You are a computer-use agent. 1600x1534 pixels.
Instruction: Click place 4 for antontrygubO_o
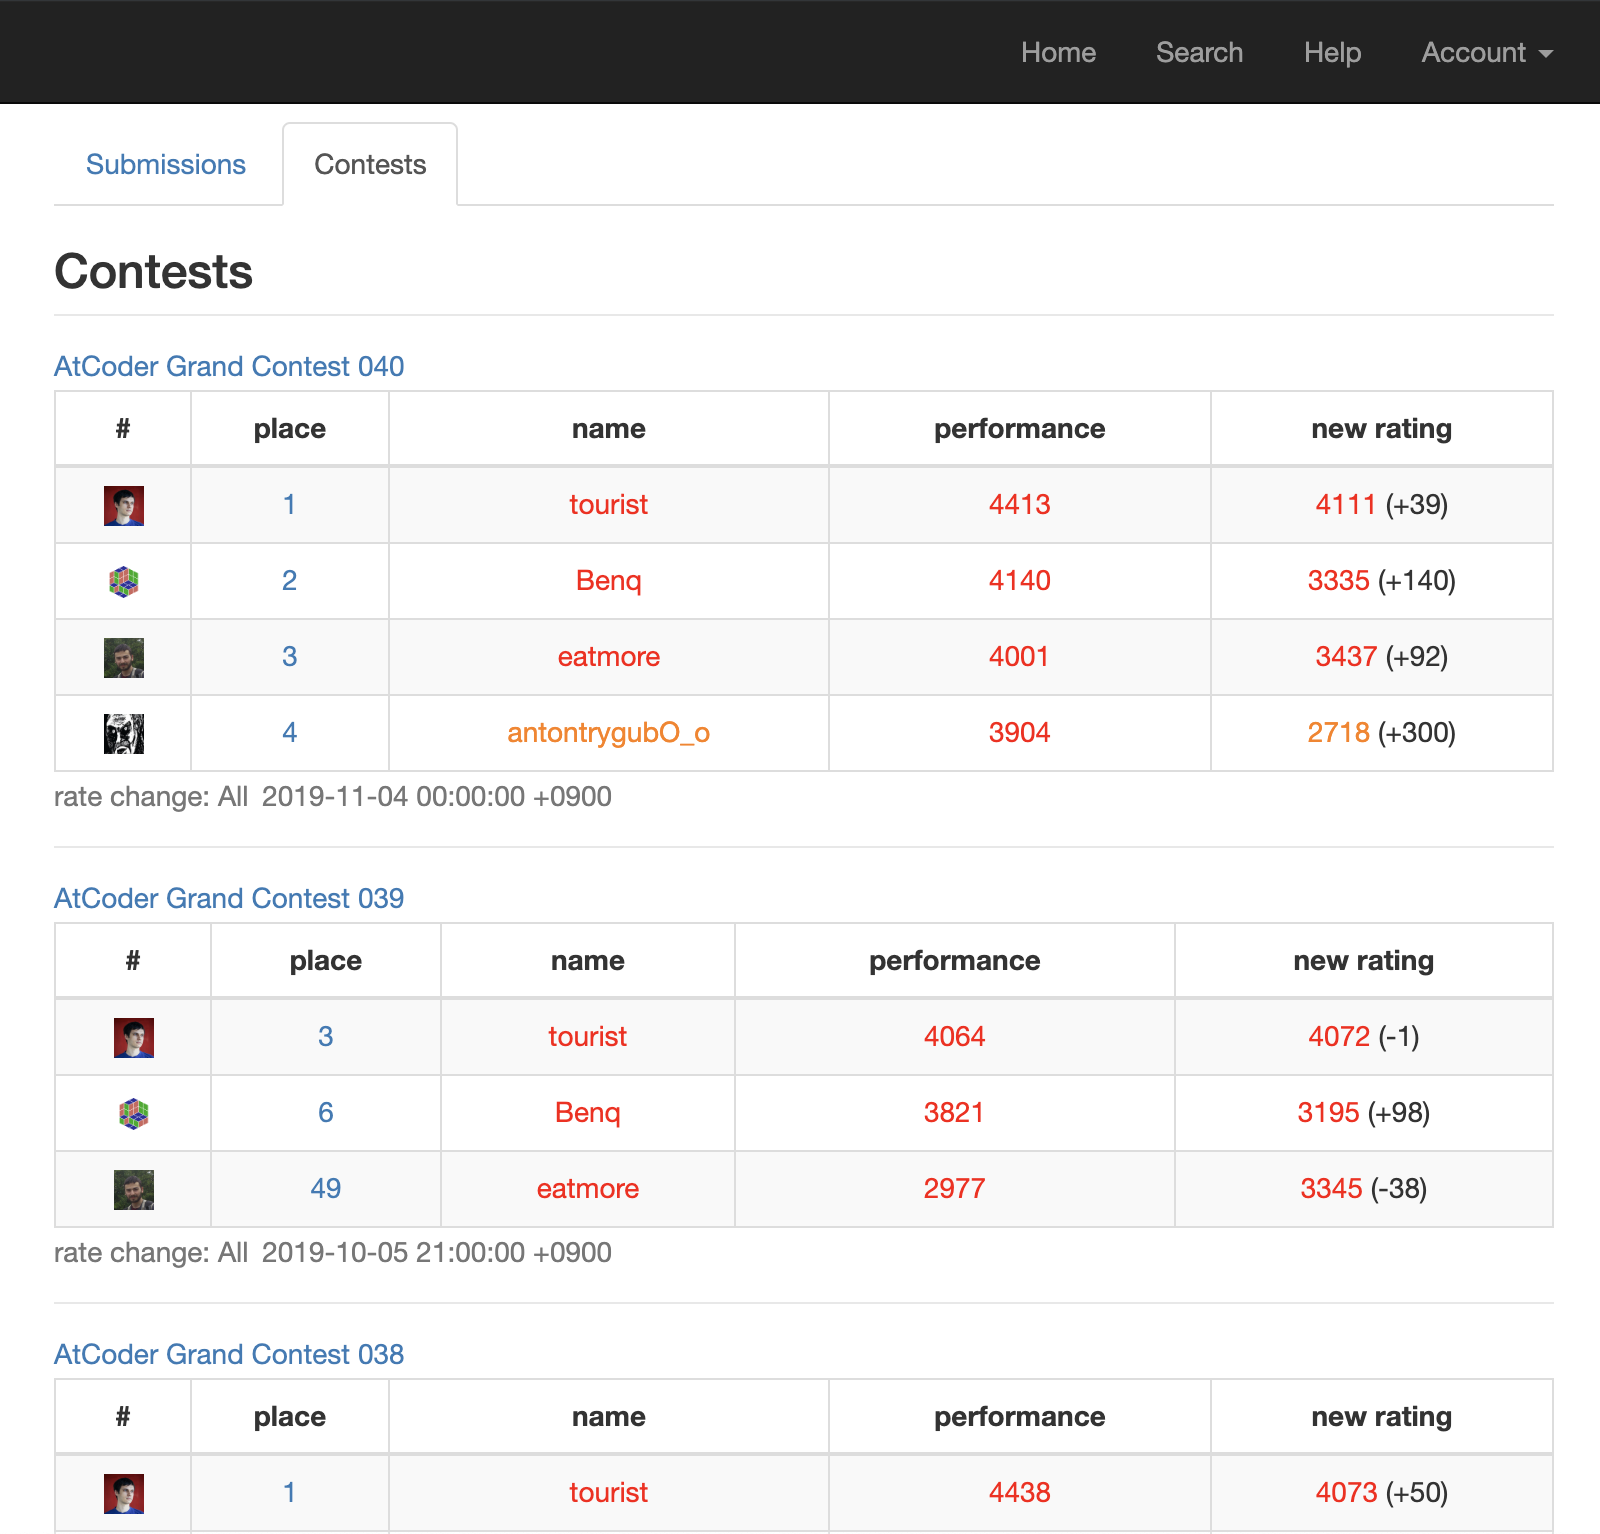coord(289,732)
